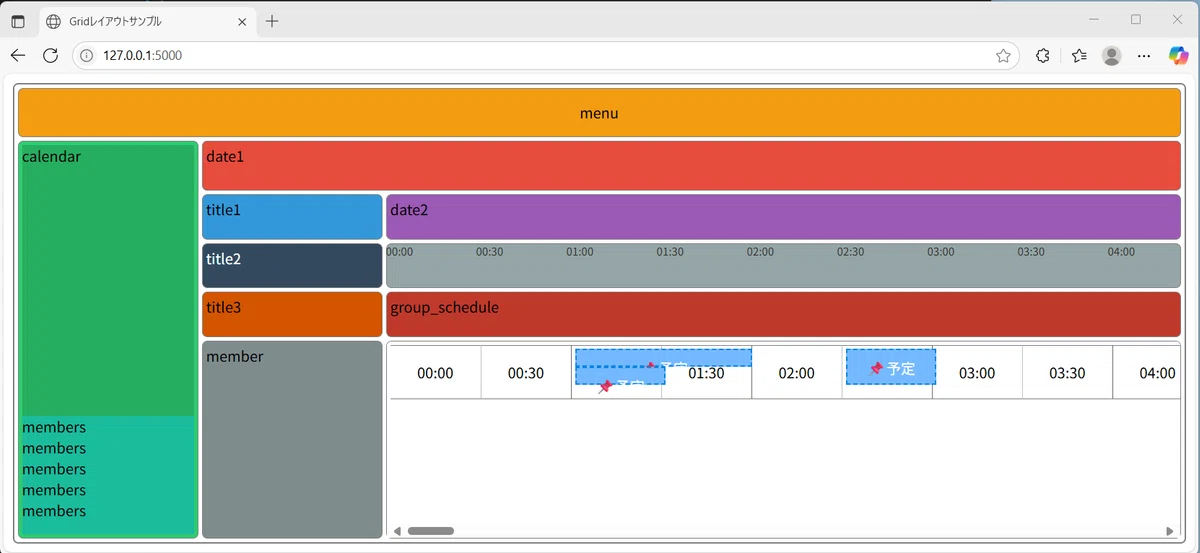Click the schedule scrollbar right arrow
1200x553 pixels.
[x=1170, y=531]
